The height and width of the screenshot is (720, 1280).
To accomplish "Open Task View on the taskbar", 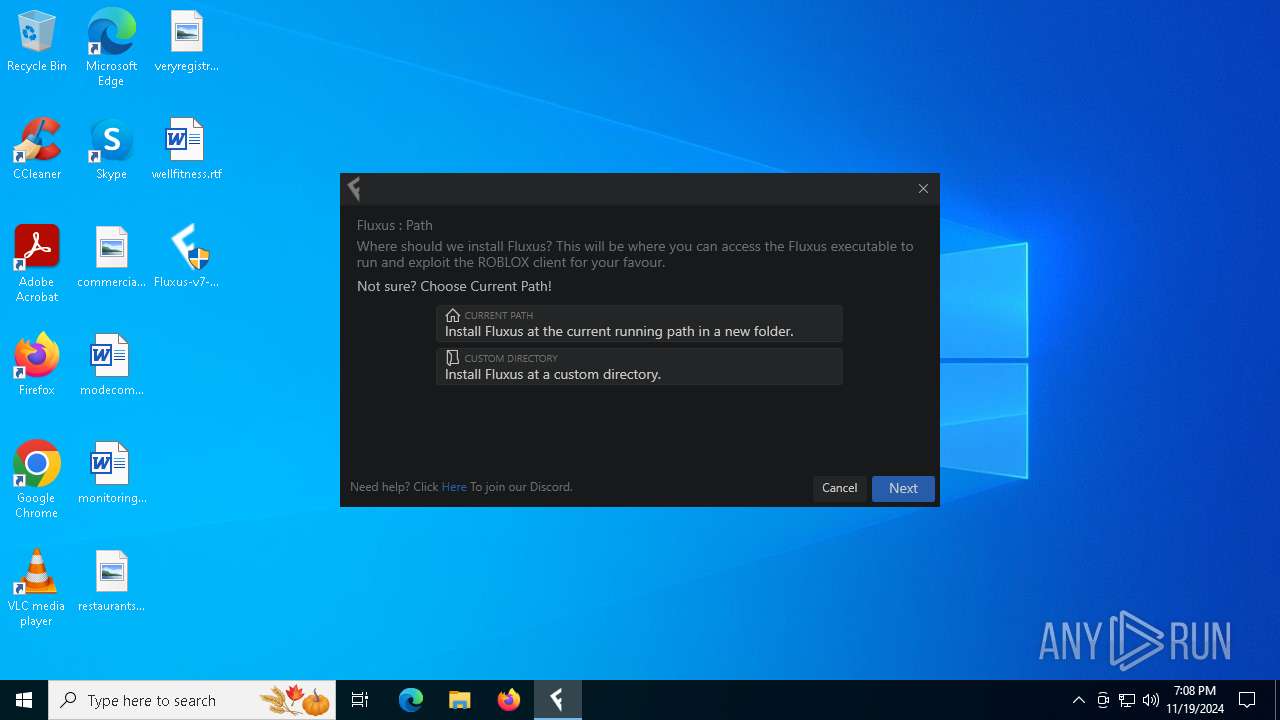I will pos(360,700).
